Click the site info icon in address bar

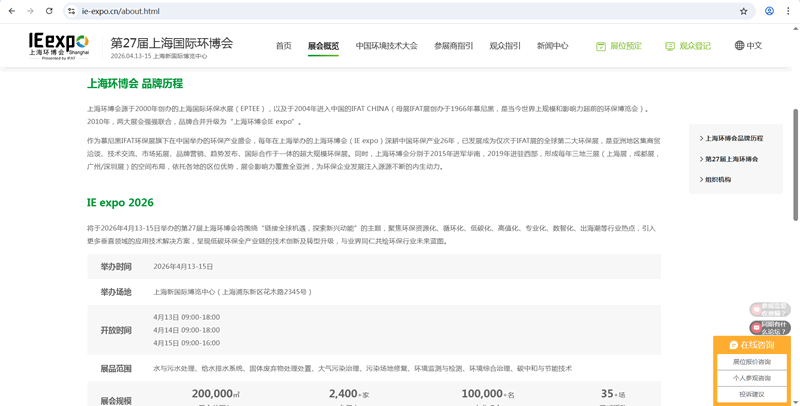click(x=72, y=11)
